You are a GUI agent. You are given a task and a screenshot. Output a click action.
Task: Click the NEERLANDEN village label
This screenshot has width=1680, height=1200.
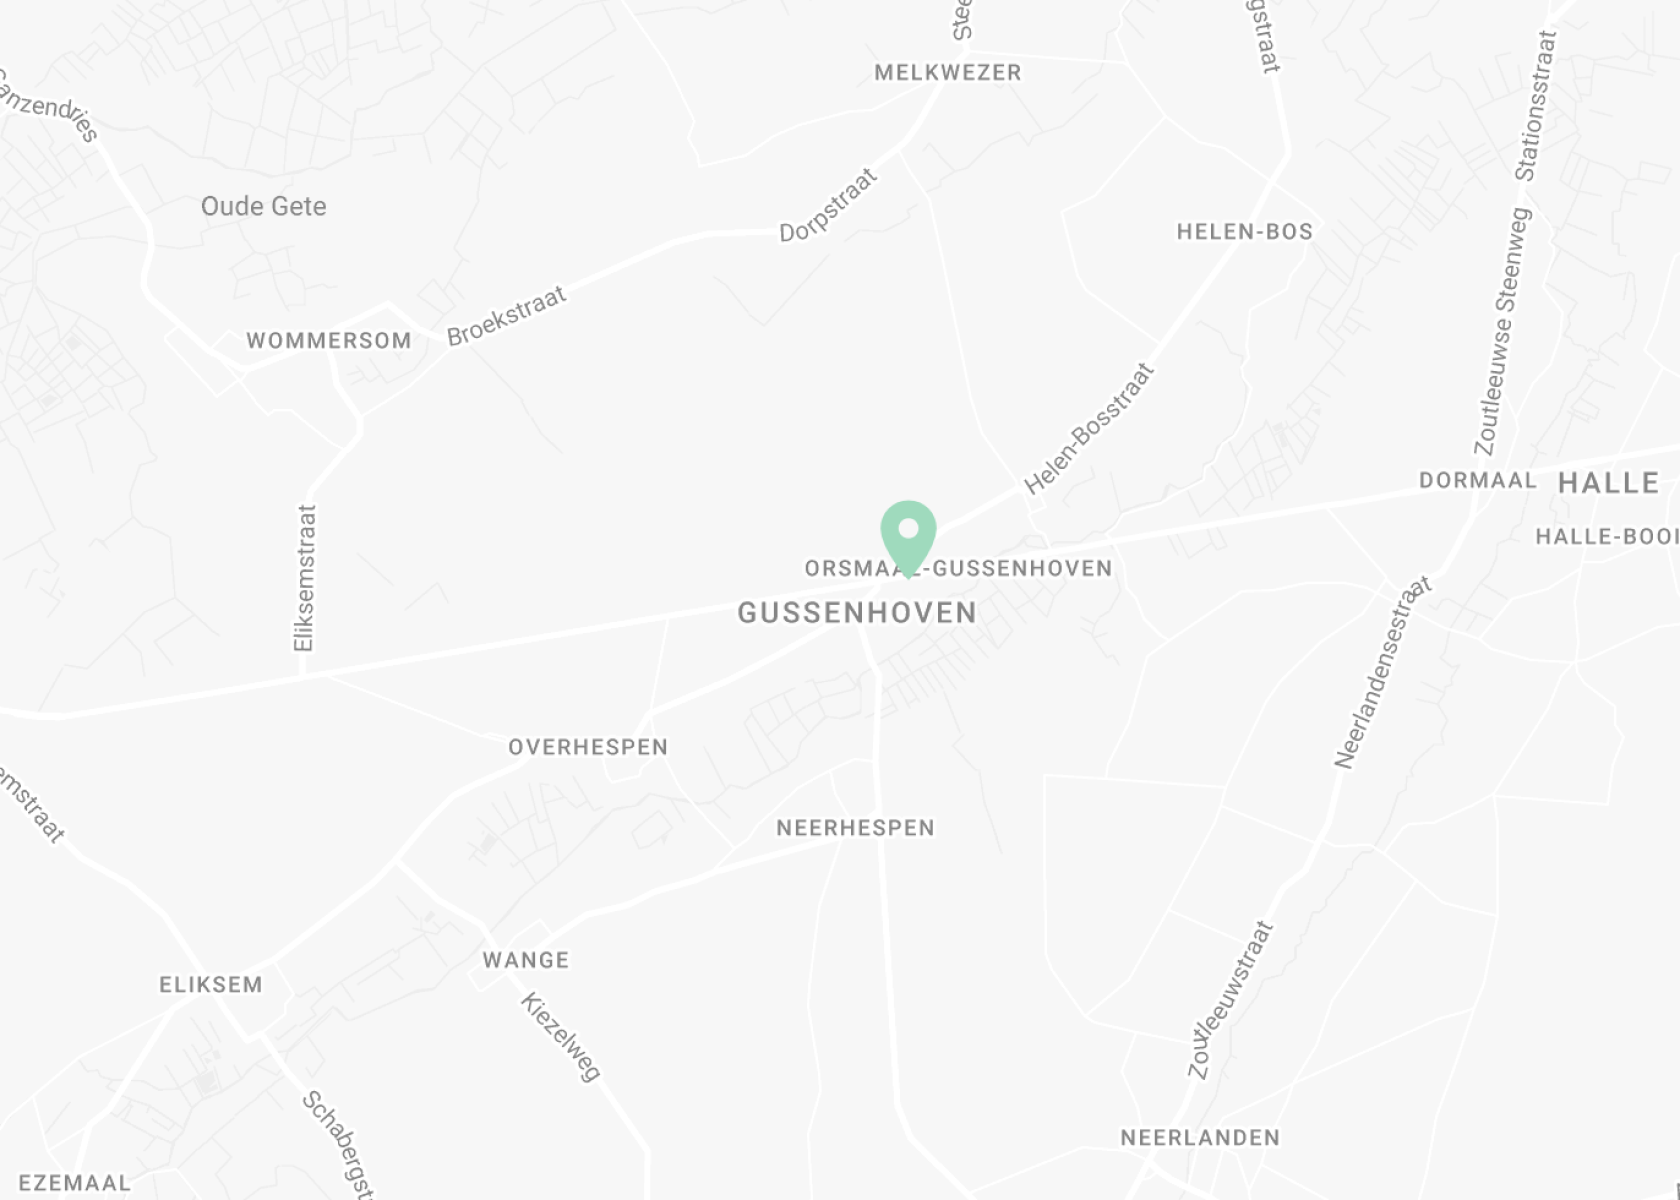click(1200, 1138)
